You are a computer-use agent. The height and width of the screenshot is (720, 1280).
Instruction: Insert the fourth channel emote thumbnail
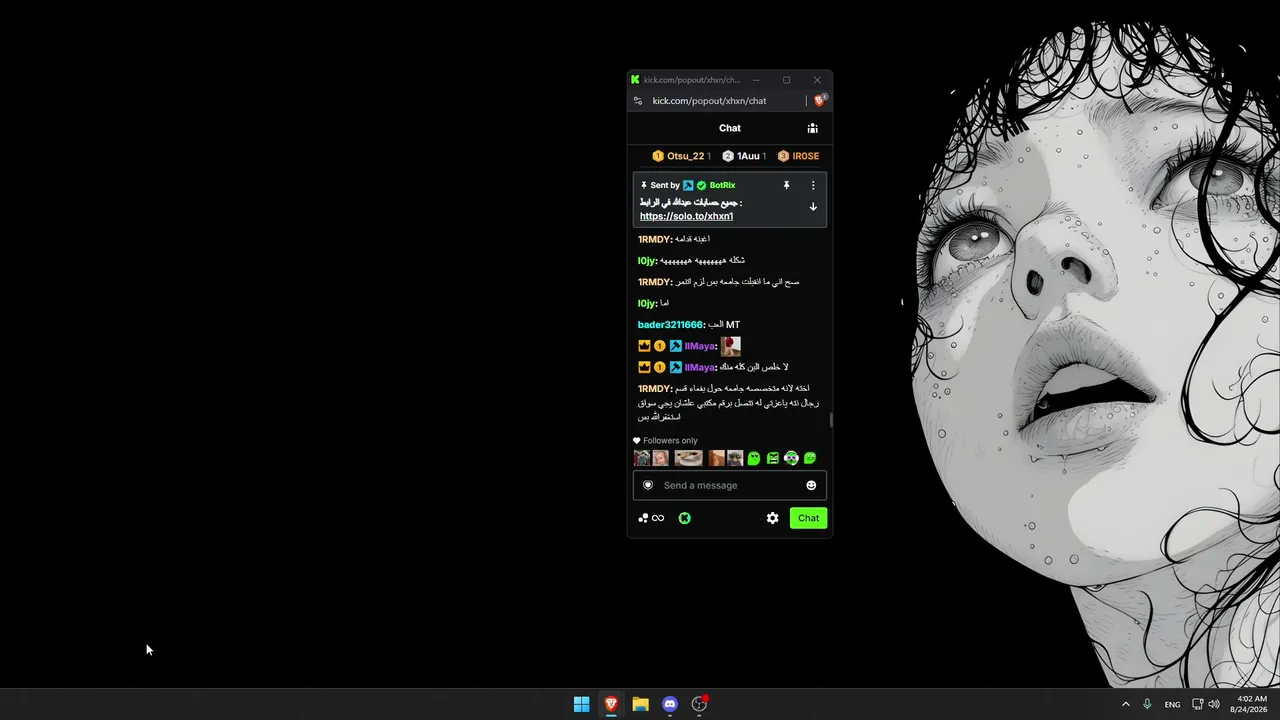coord(716,458)
